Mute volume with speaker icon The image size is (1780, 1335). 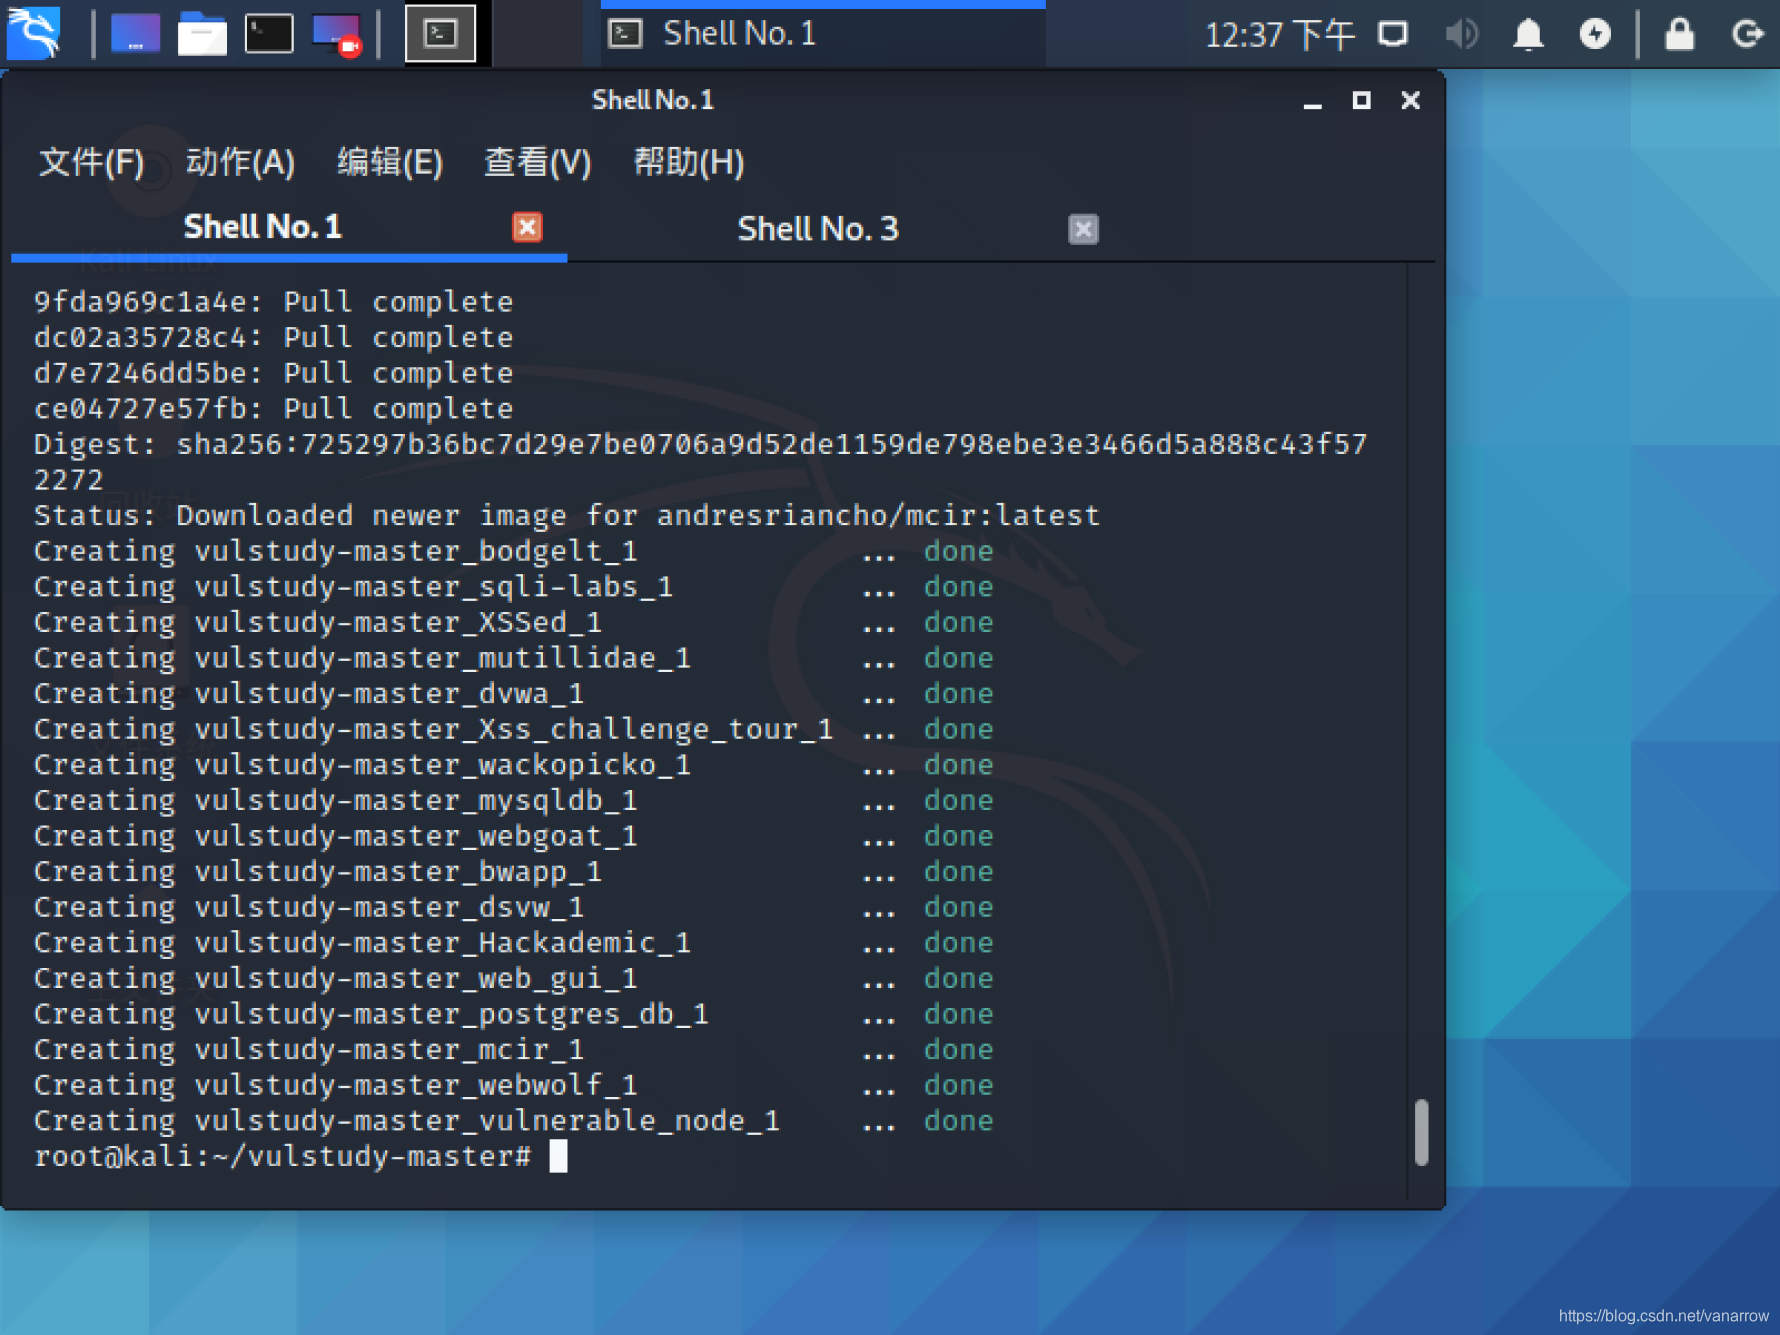1461,34
